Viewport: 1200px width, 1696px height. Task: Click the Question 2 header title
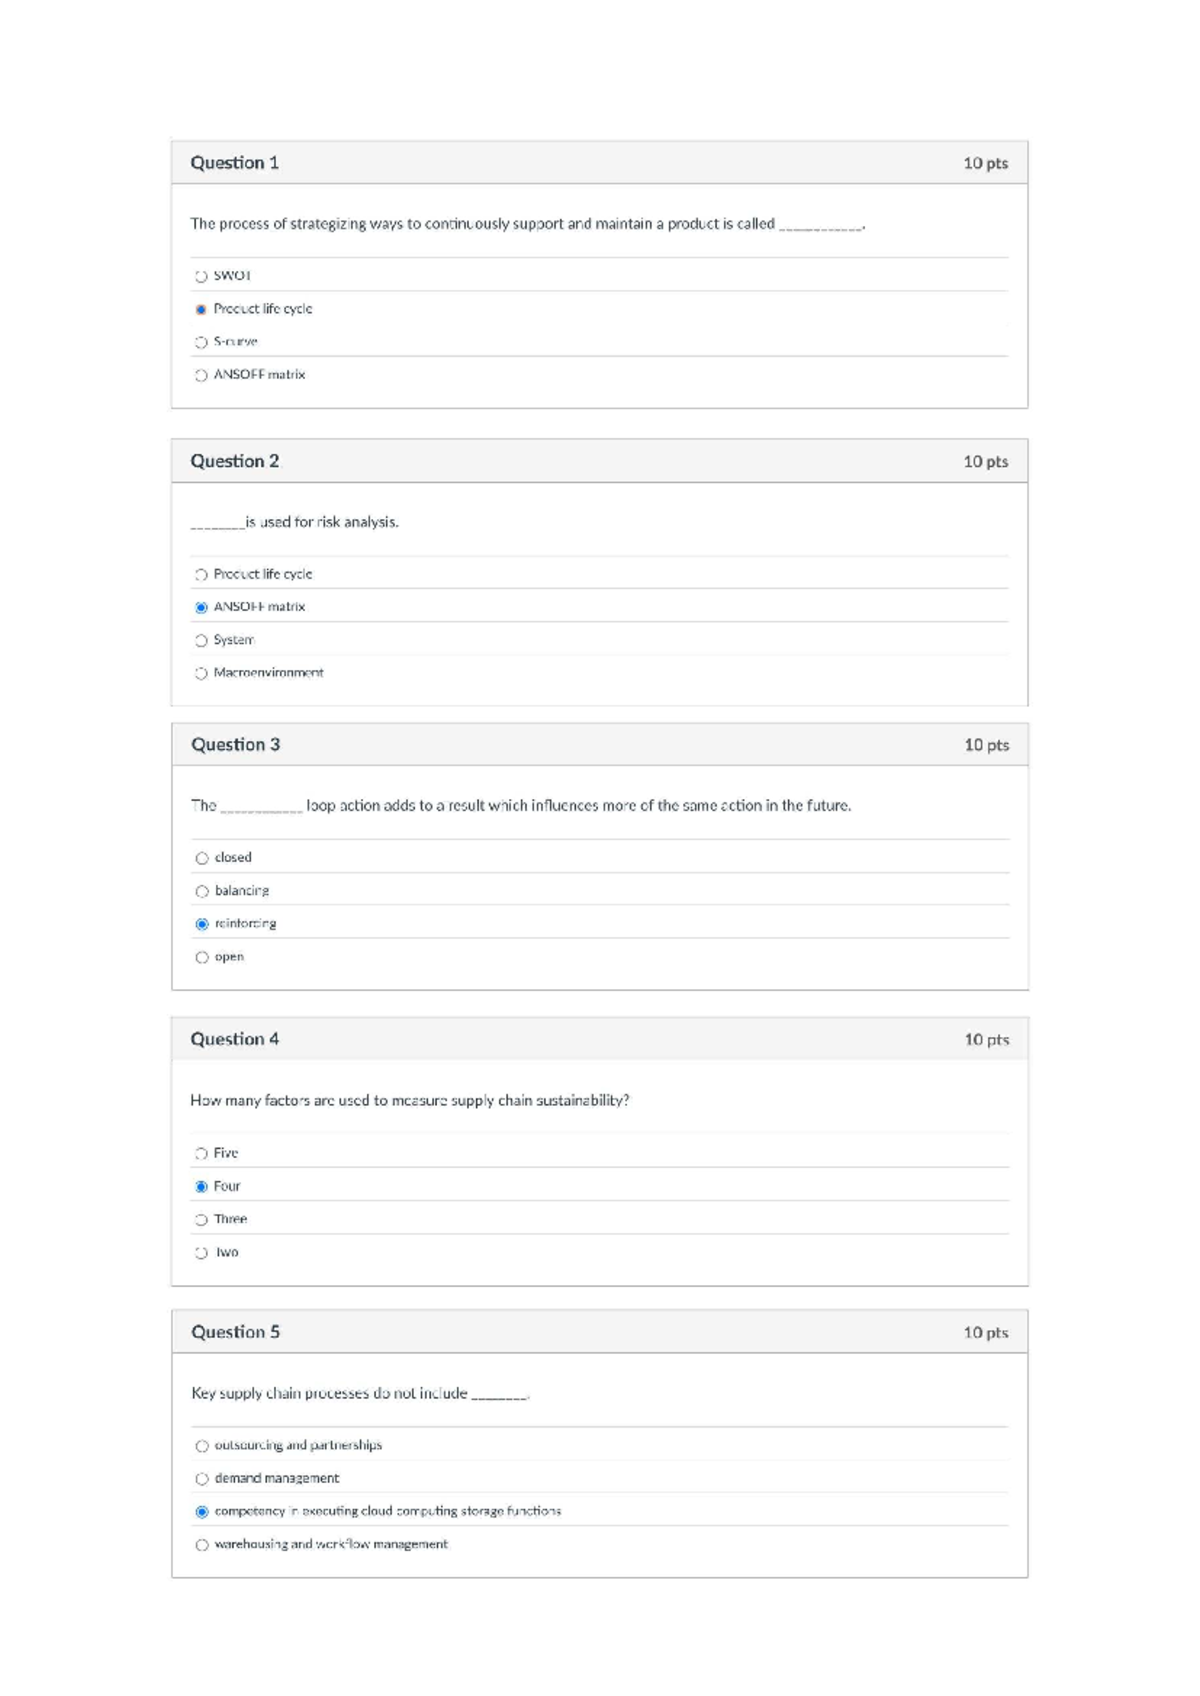[235, 461]
